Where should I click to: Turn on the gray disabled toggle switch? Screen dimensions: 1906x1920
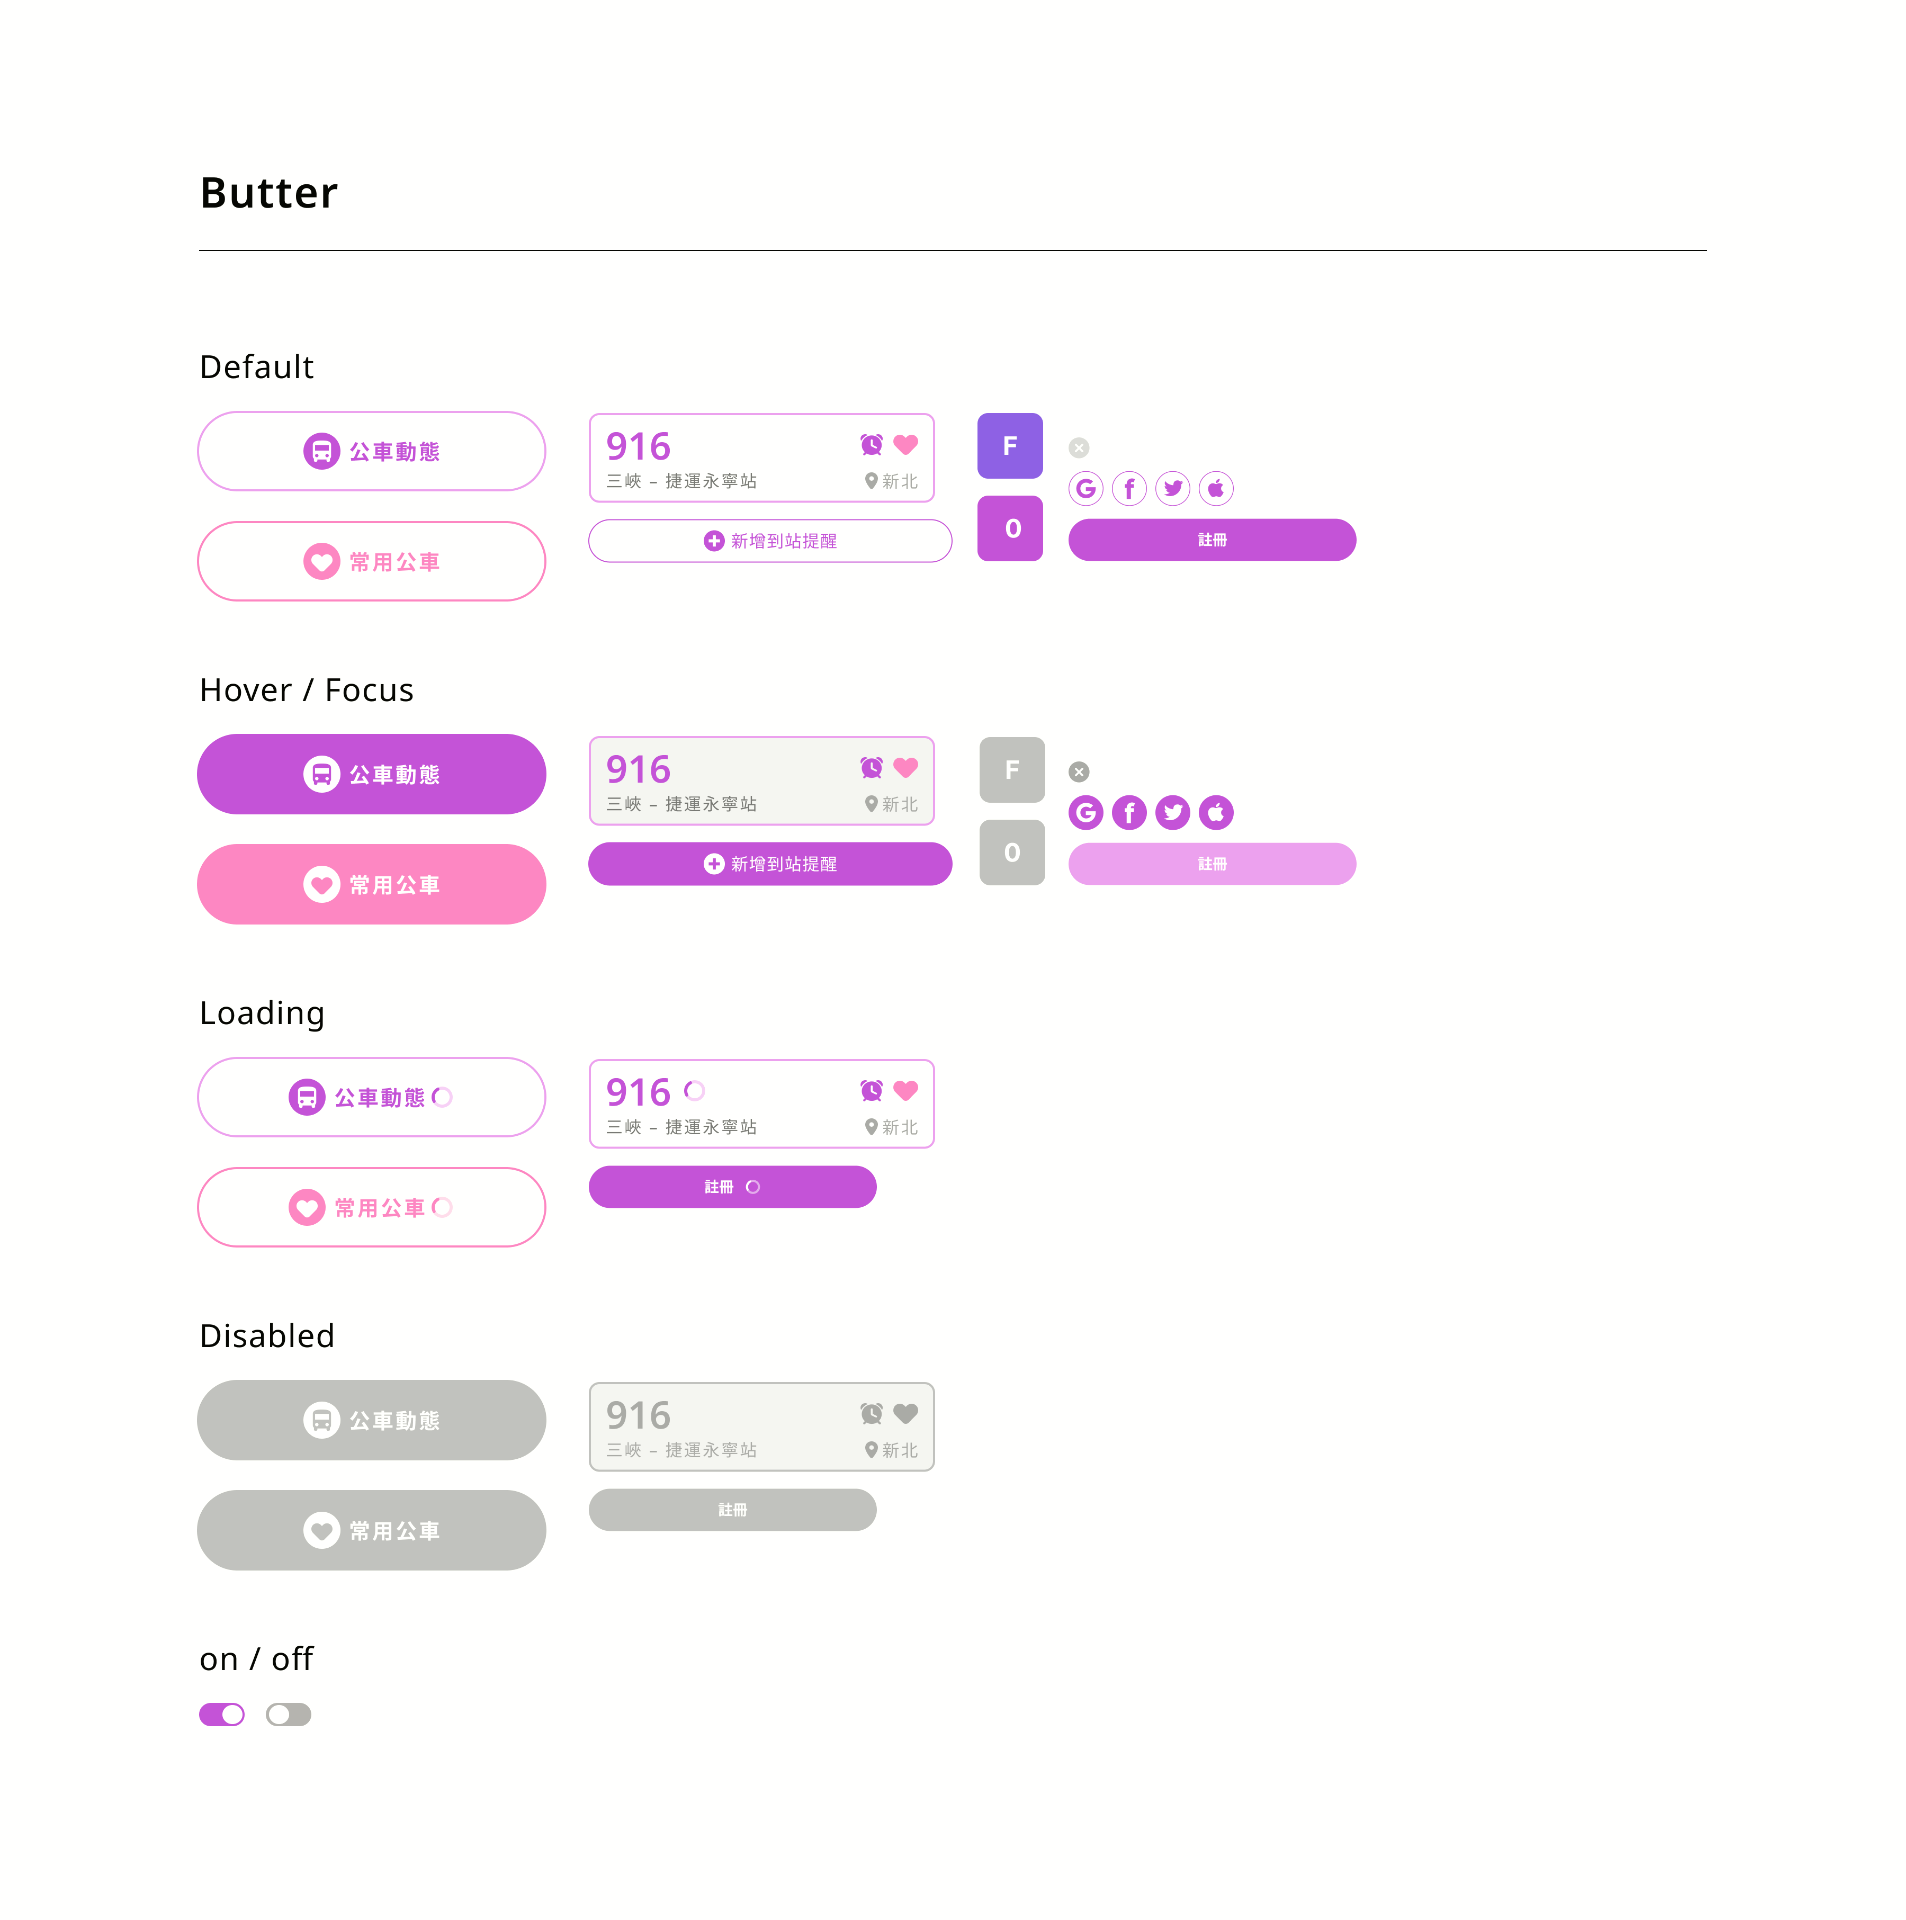point(288,1715)
